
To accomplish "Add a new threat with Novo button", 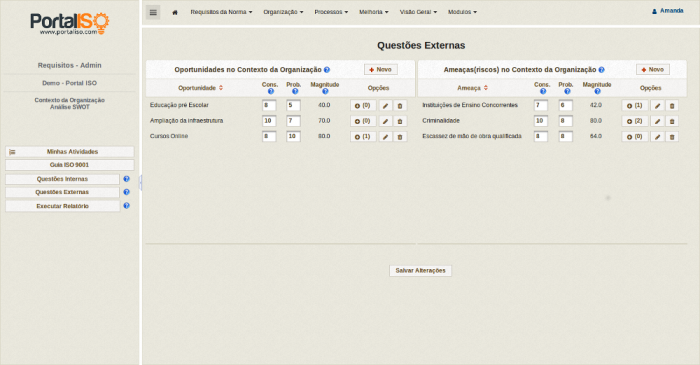I will tap(653, 70).
